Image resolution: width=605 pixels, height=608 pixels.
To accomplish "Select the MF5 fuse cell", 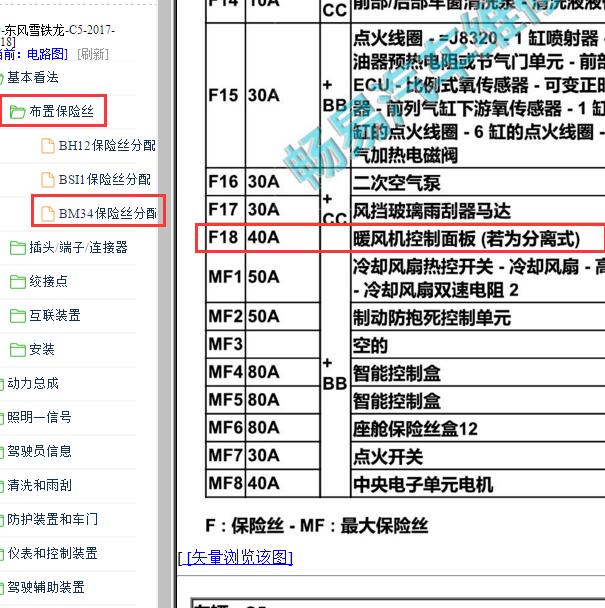I will click(x=225, y=400).
